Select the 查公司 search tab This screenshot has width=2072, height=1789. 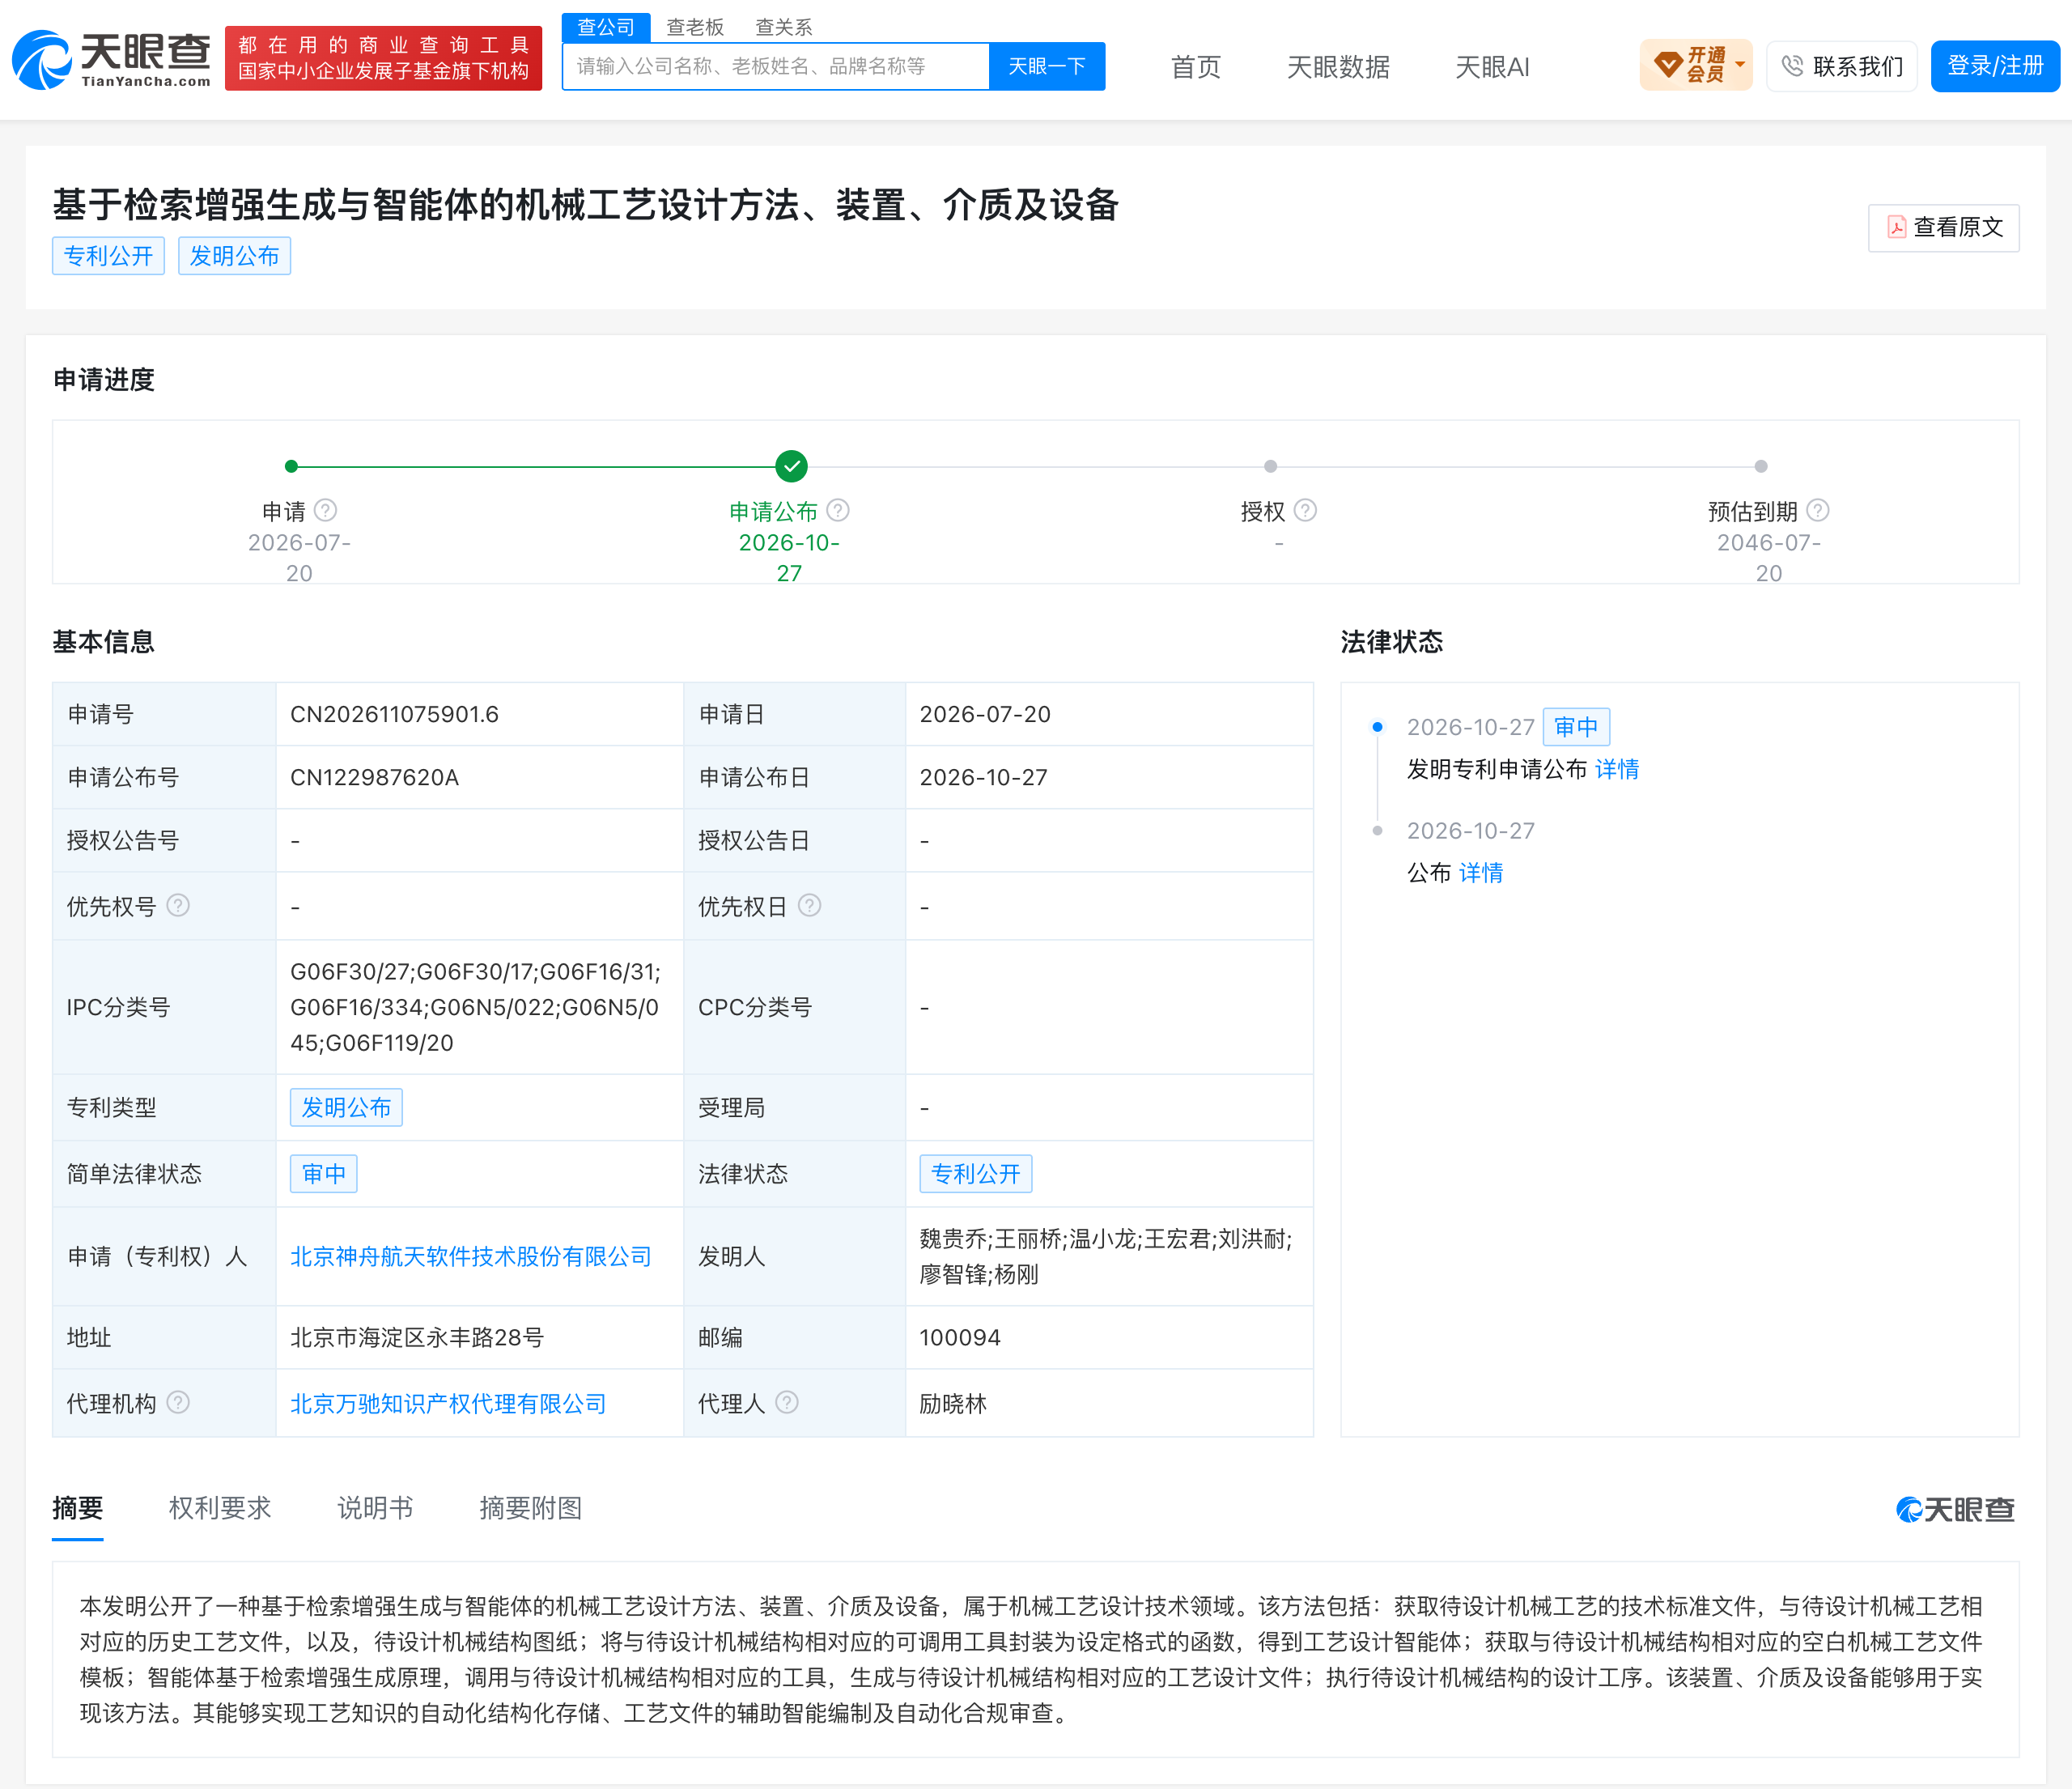(606, 27)
